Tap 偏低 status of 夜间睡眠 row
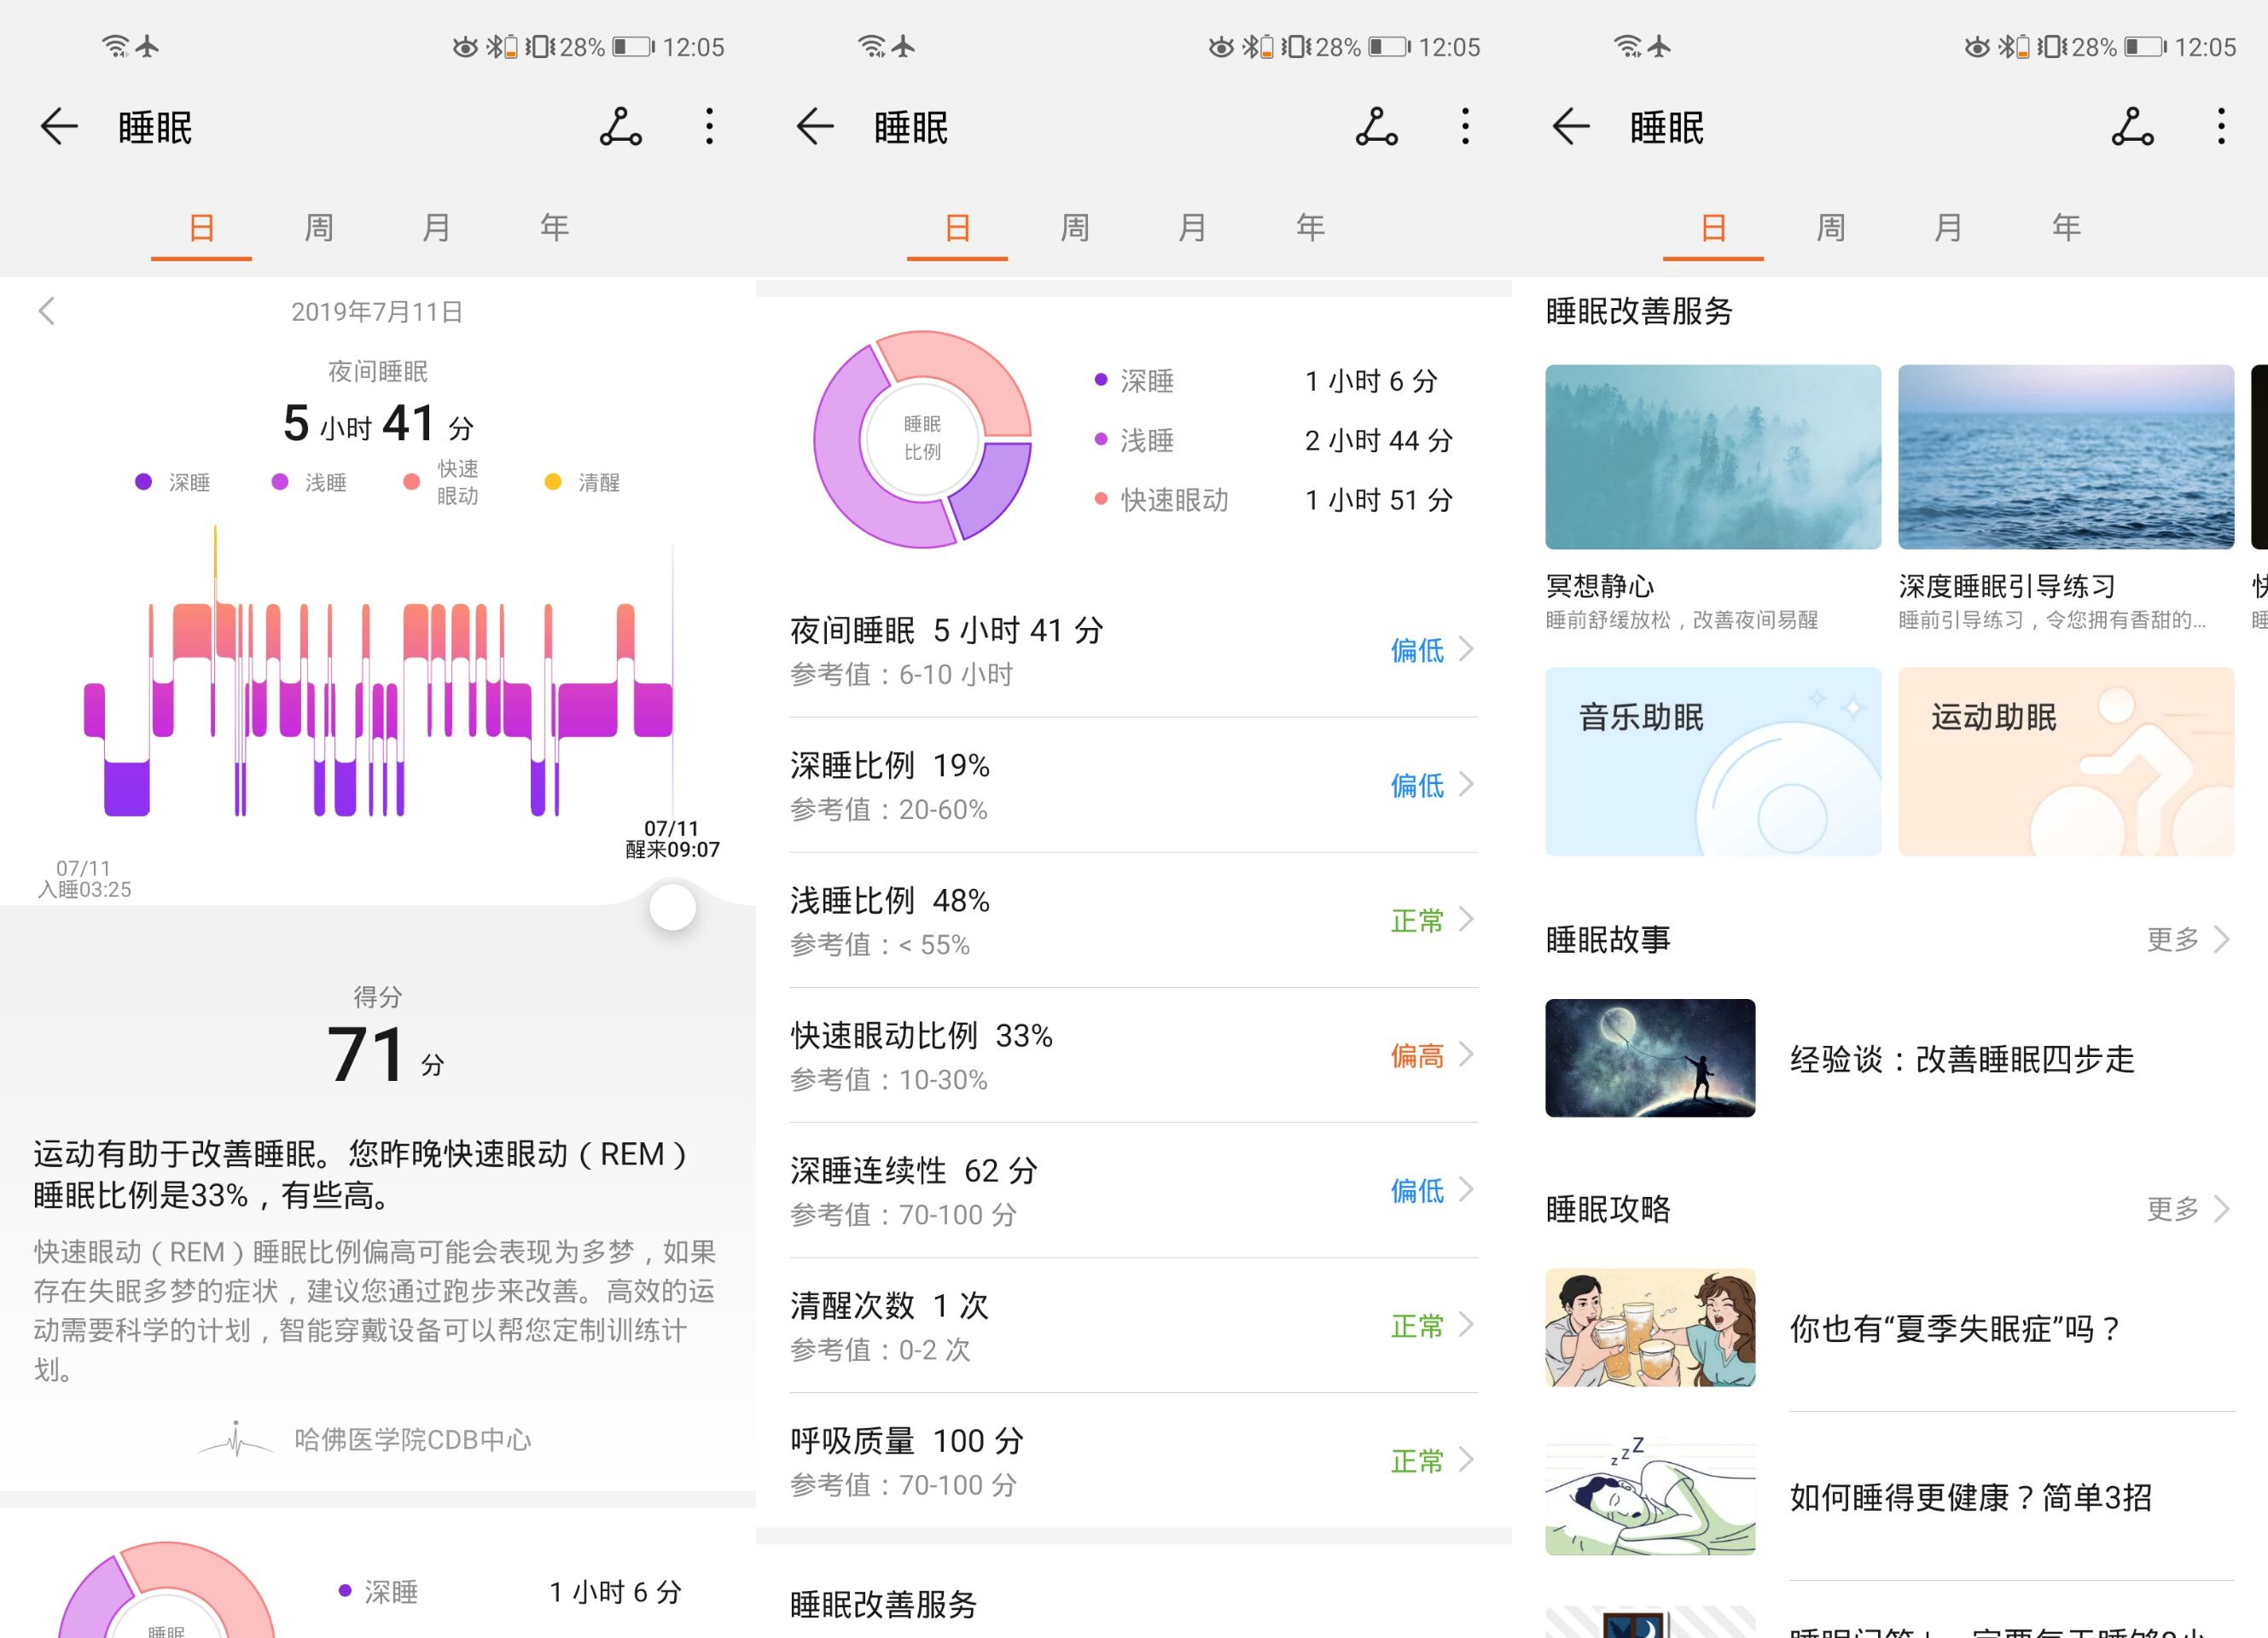 coord(1417,650)
